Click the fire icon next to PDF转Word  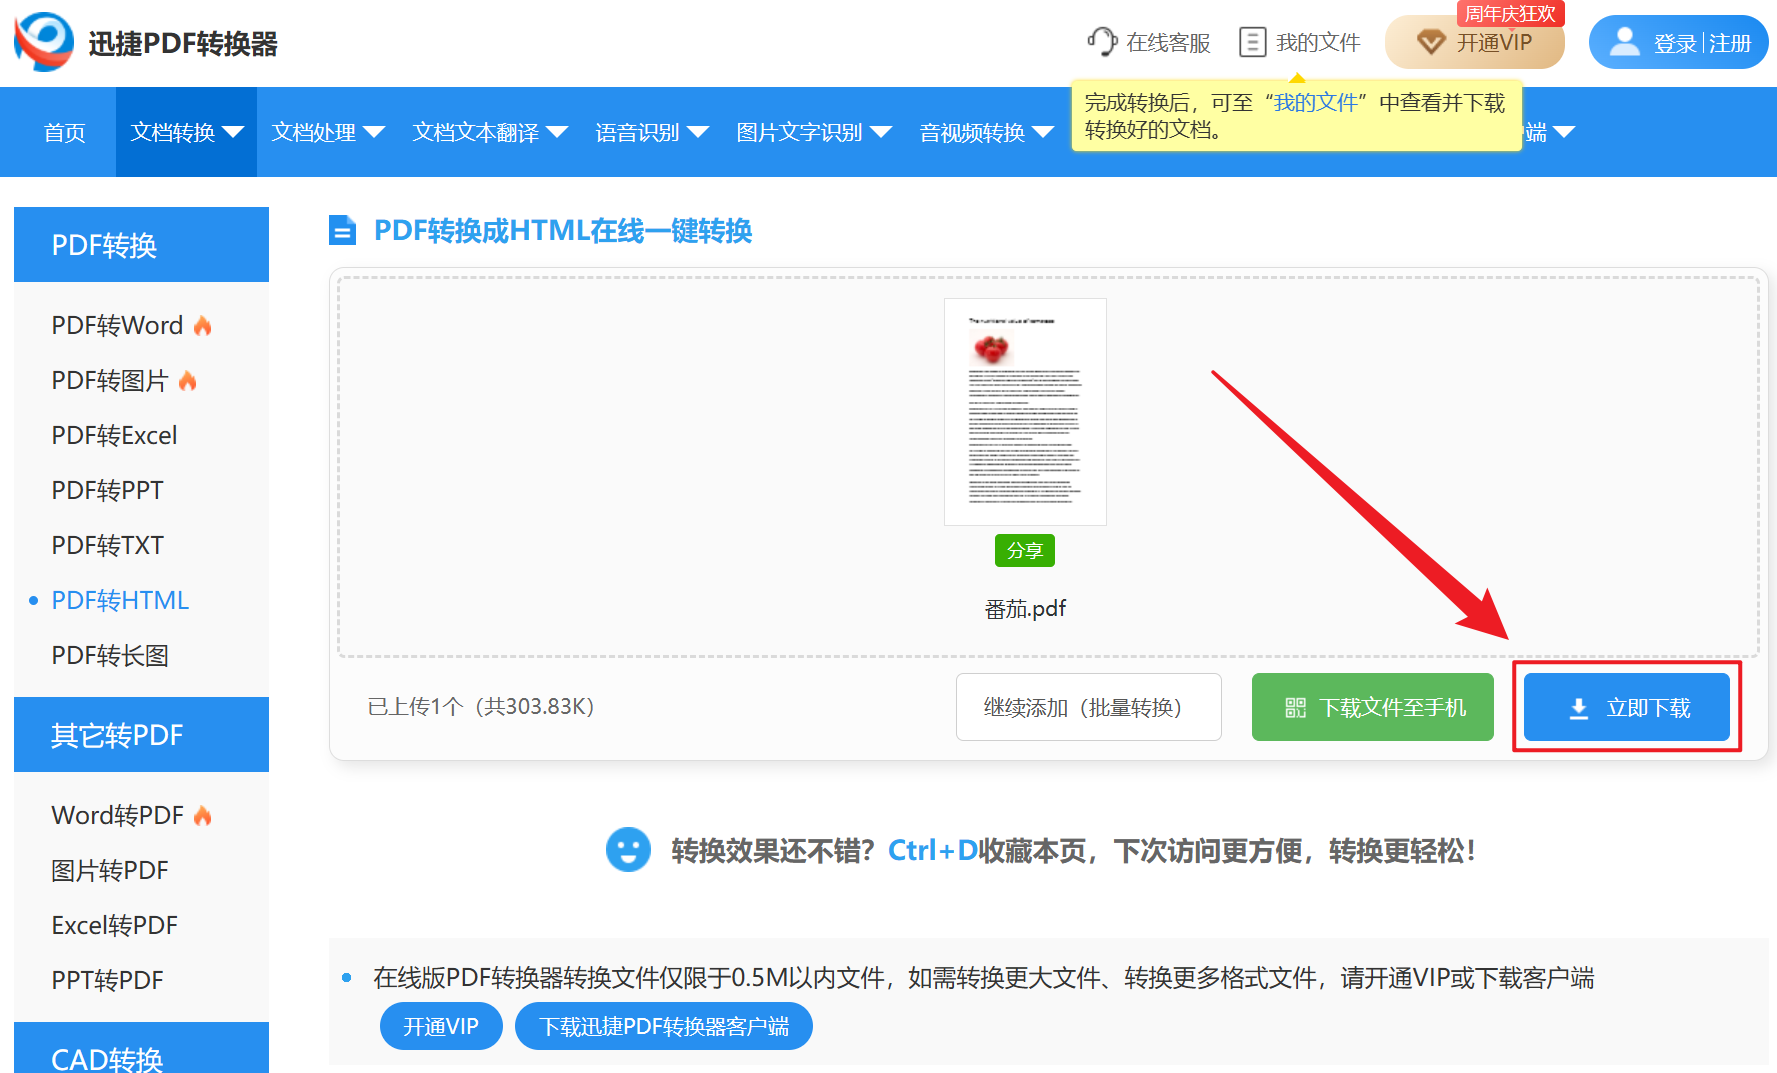(x=203, y=324)
